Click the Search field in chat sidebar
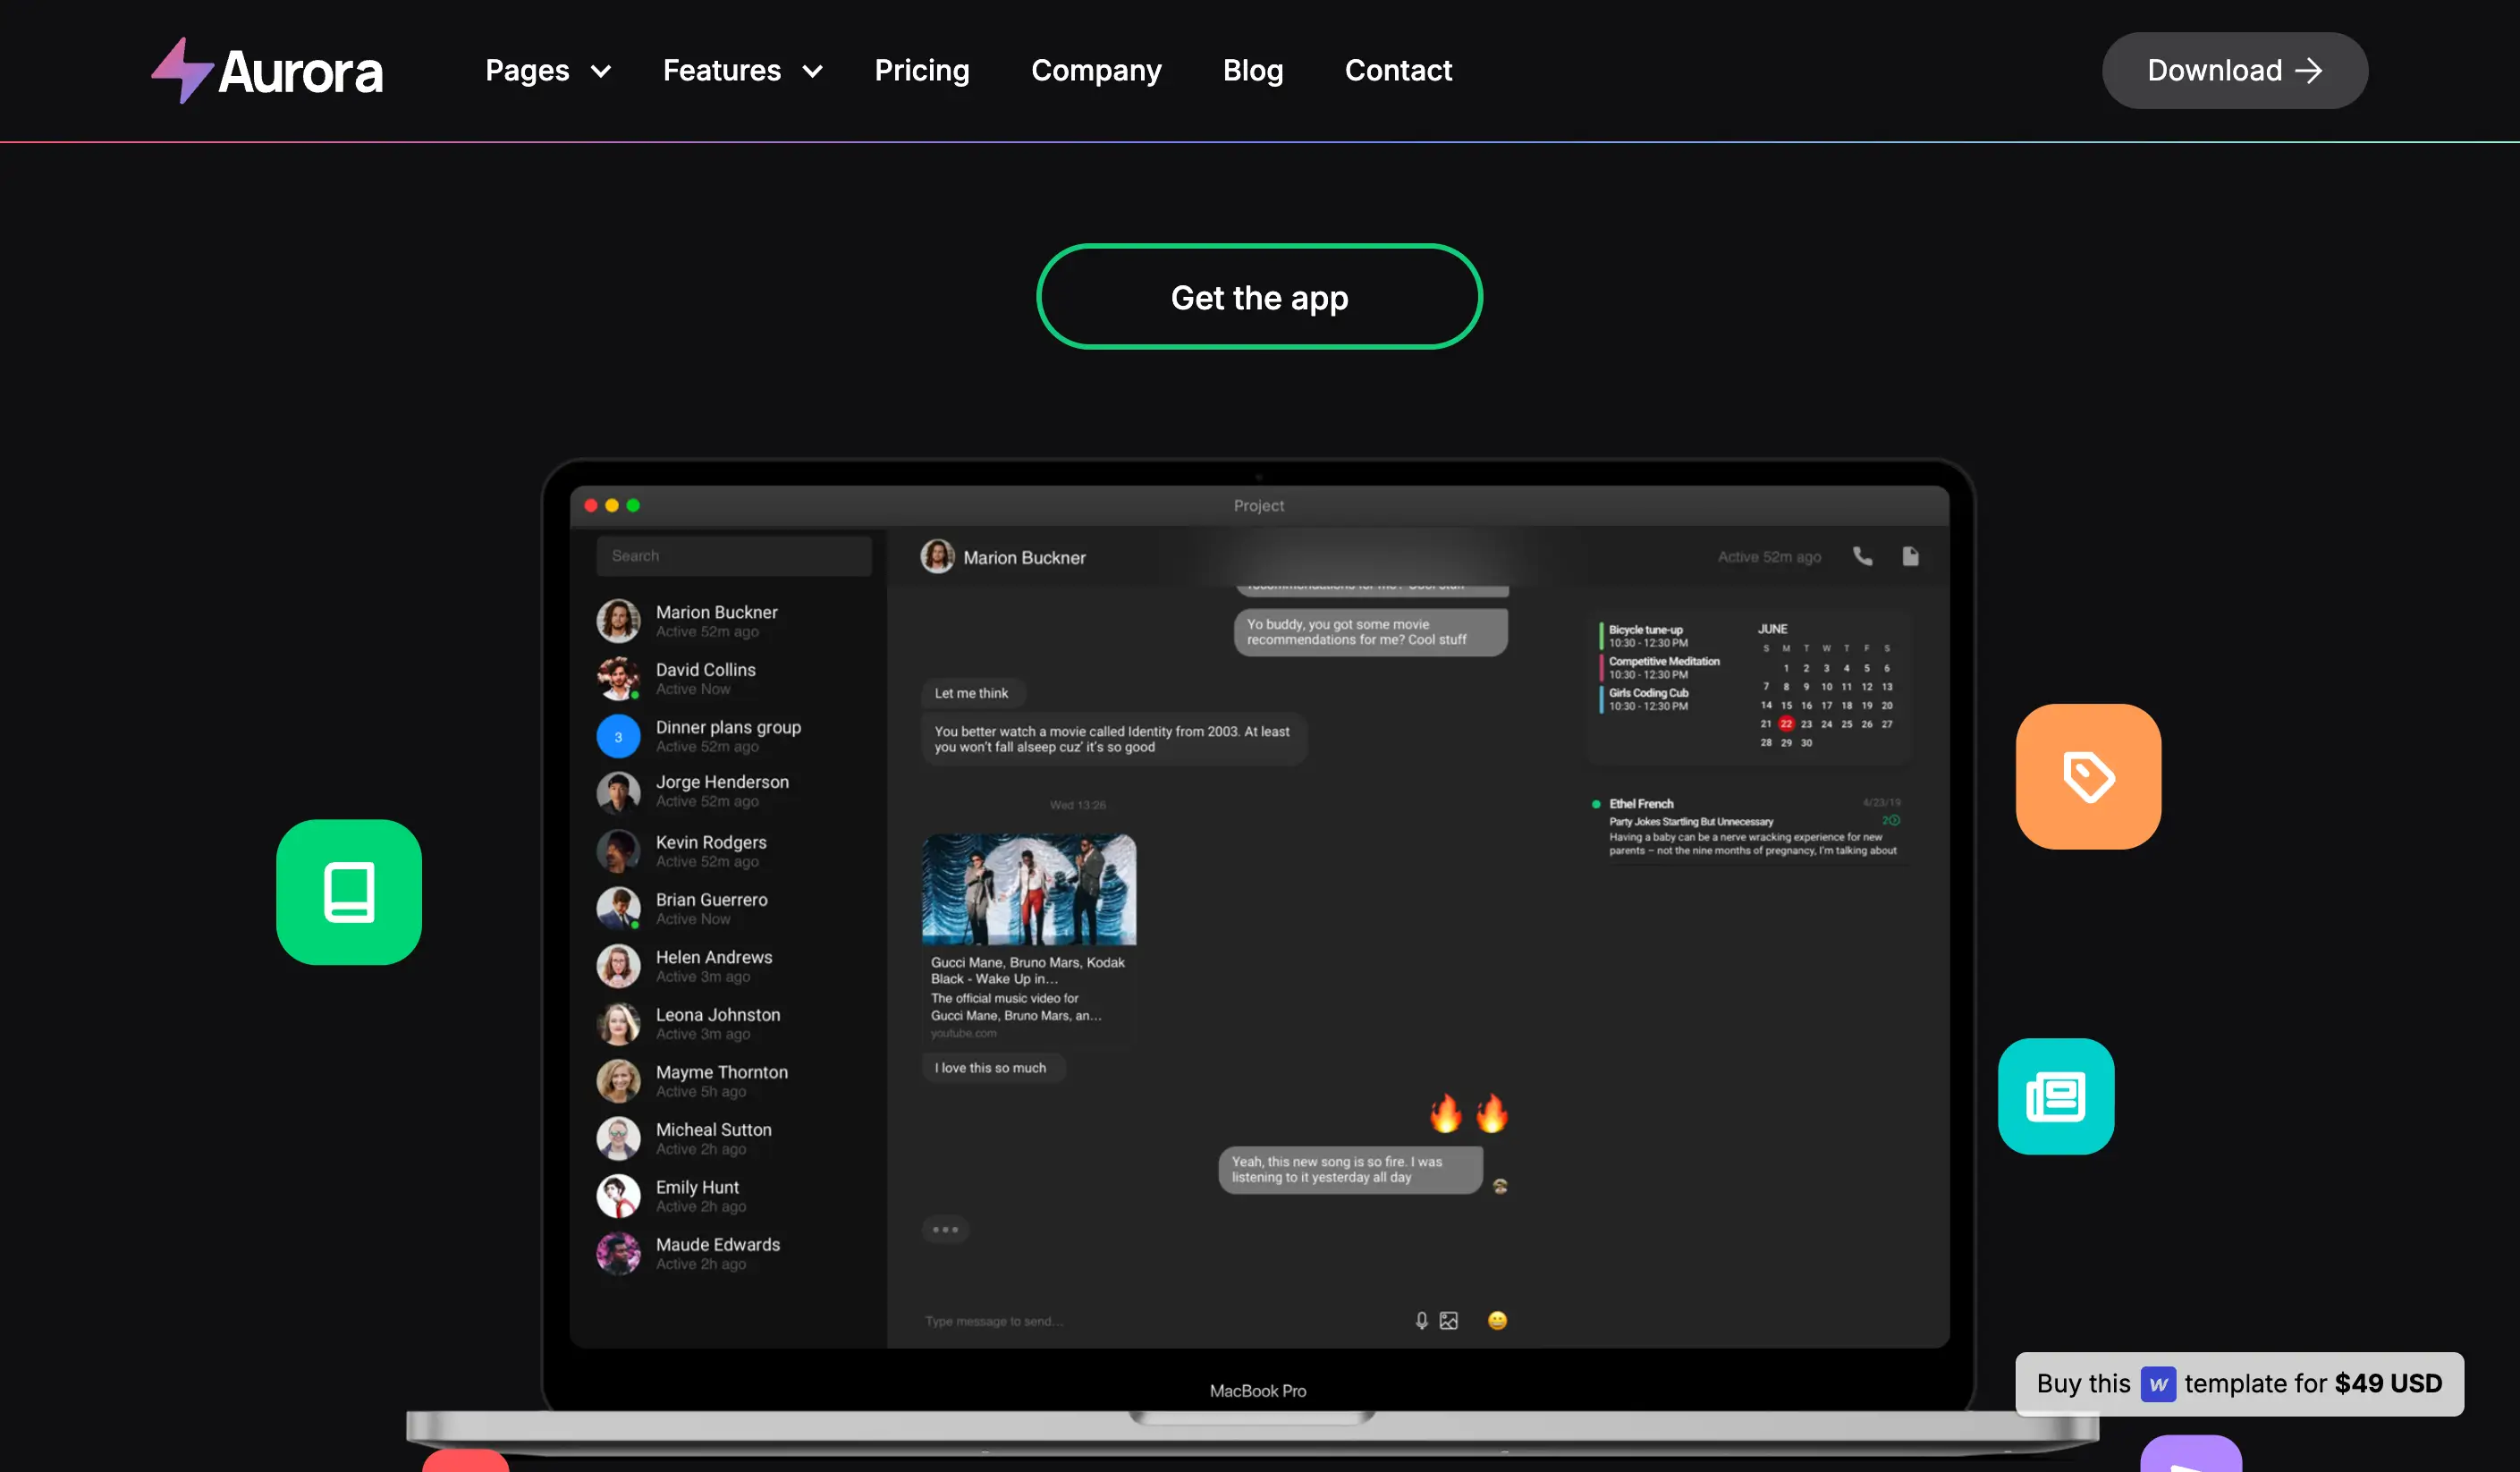 tap(733, 556)
